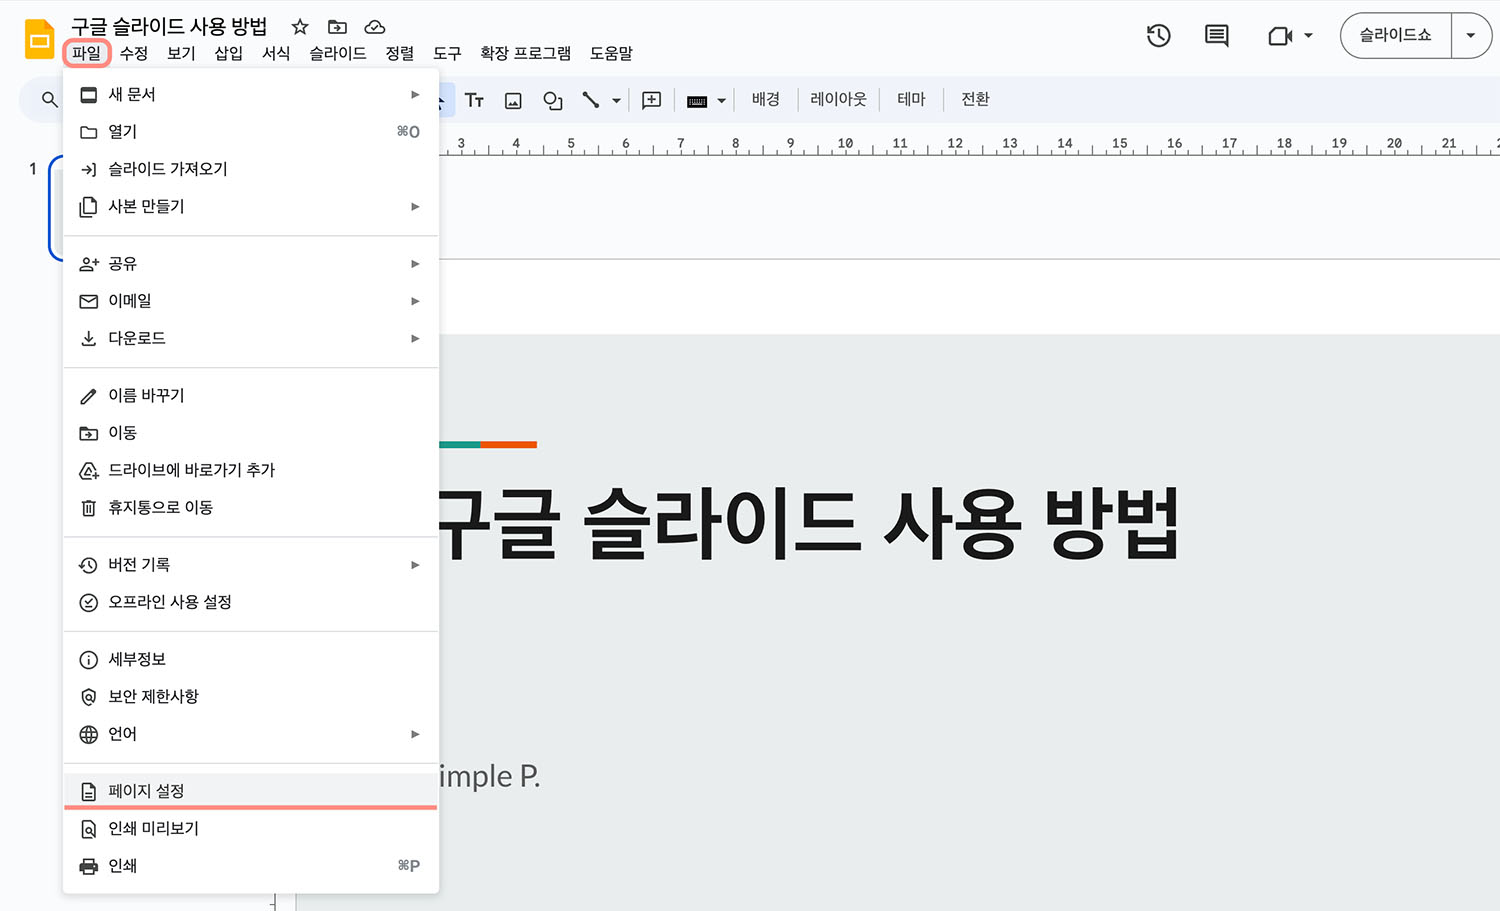
Task: Open version history clock icon
Action: coord(1158,36)
